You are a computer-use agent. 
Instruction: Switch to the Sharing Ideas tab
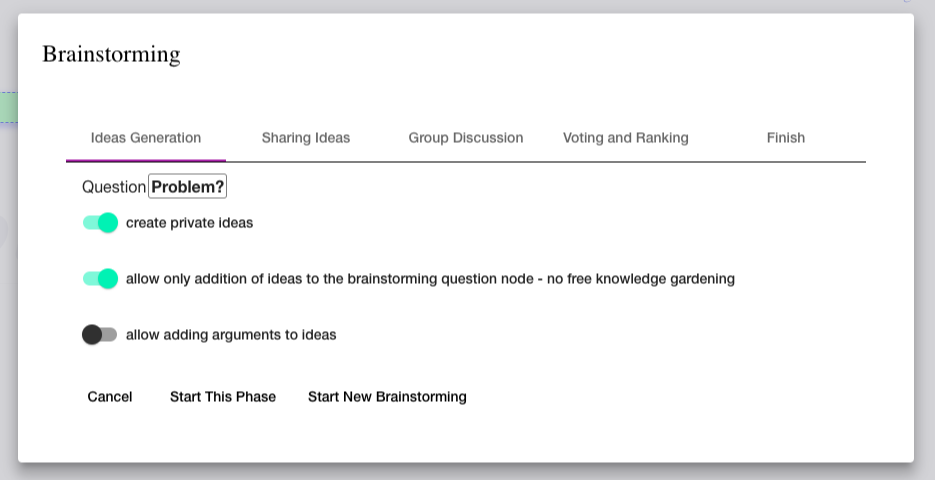point(306,138)
